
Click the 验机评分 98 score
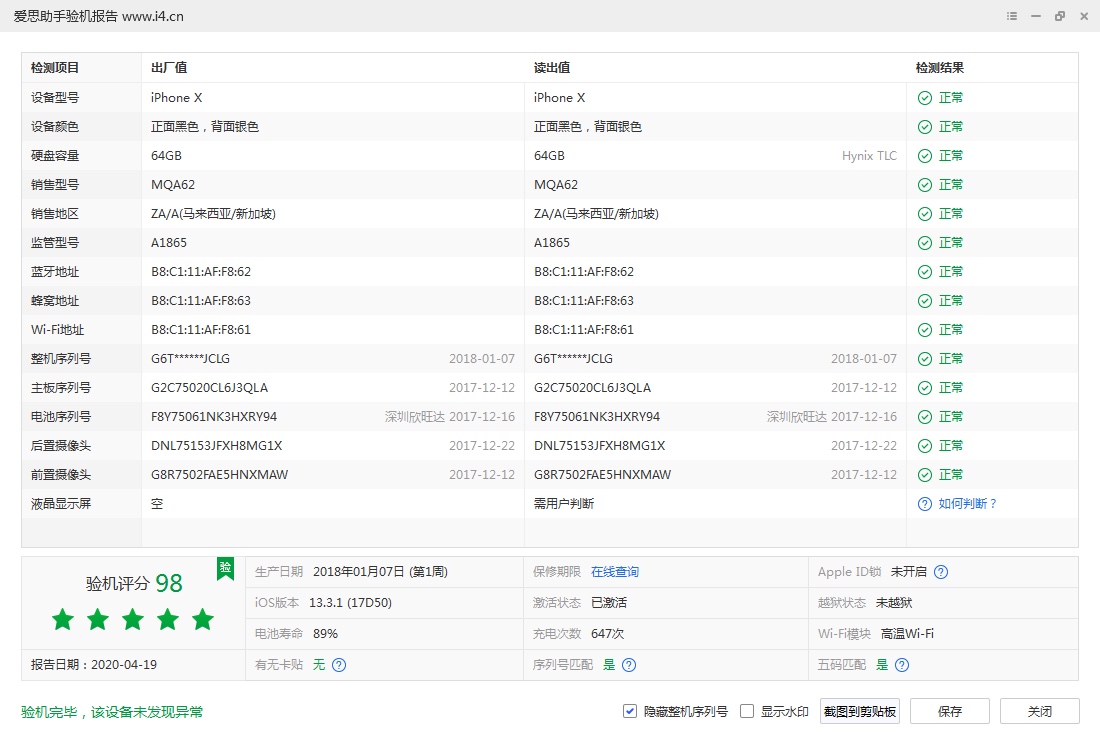point(134,583)
